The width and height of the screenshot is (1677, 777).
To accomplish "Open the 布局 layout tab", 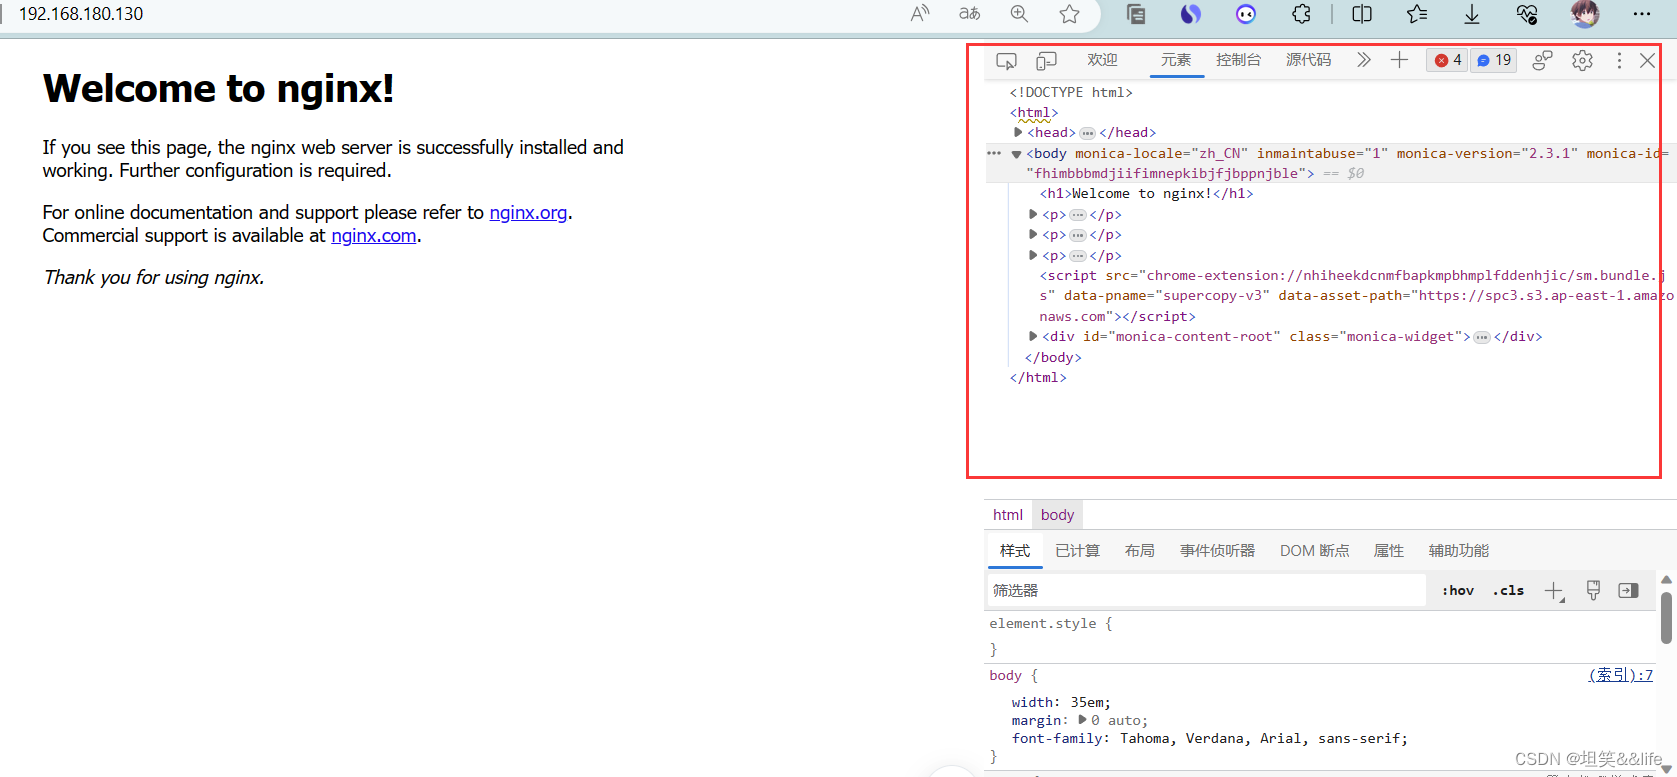I will (1139, 551).
